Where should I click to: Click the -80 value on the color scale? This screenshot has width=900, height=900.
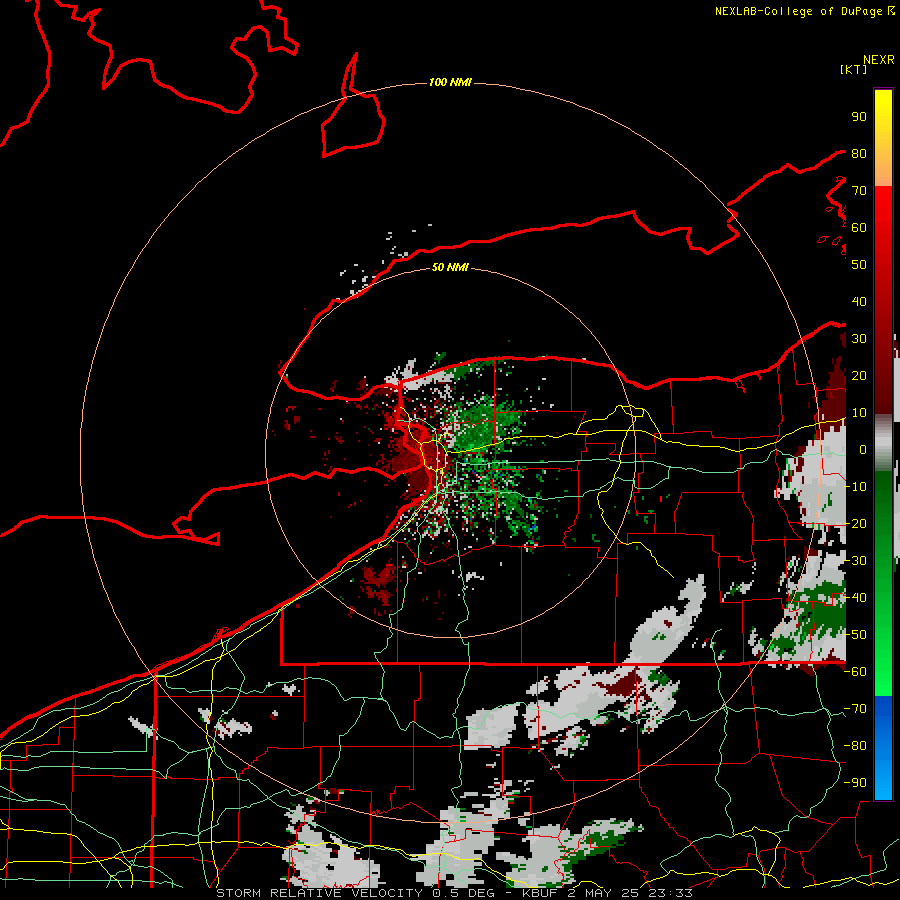coord(855,746)
